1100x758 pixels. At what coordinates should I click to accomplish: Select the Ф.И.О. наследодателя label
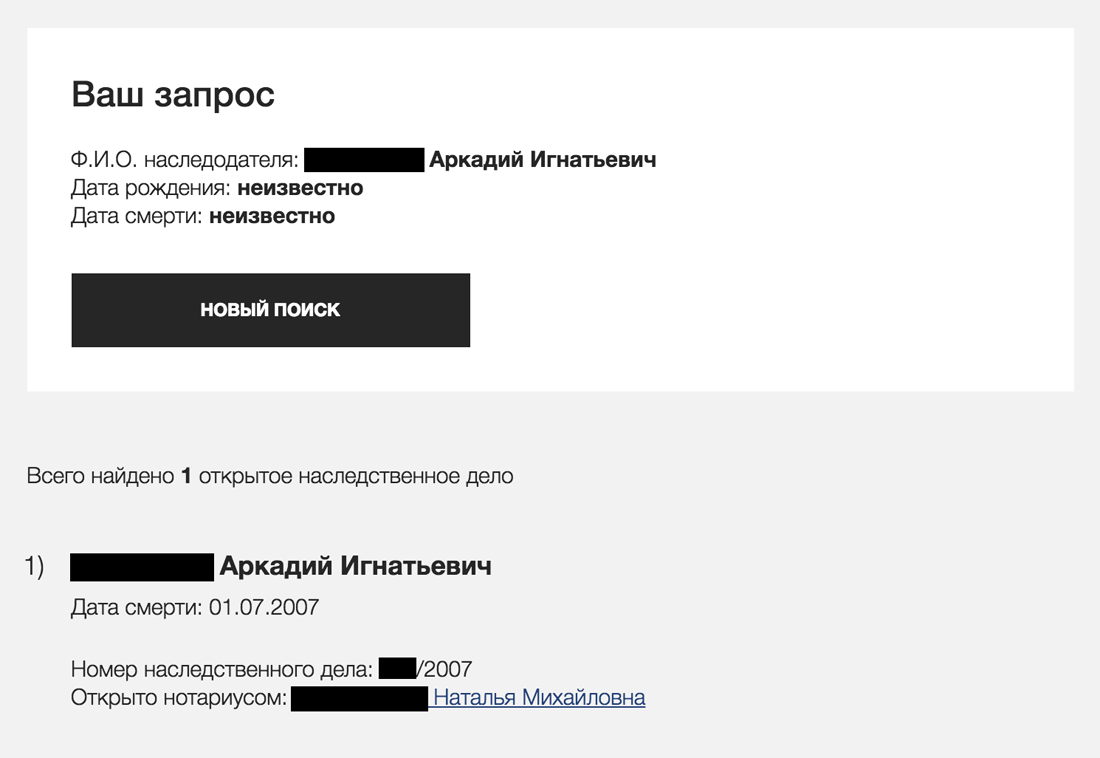(185, 160)
